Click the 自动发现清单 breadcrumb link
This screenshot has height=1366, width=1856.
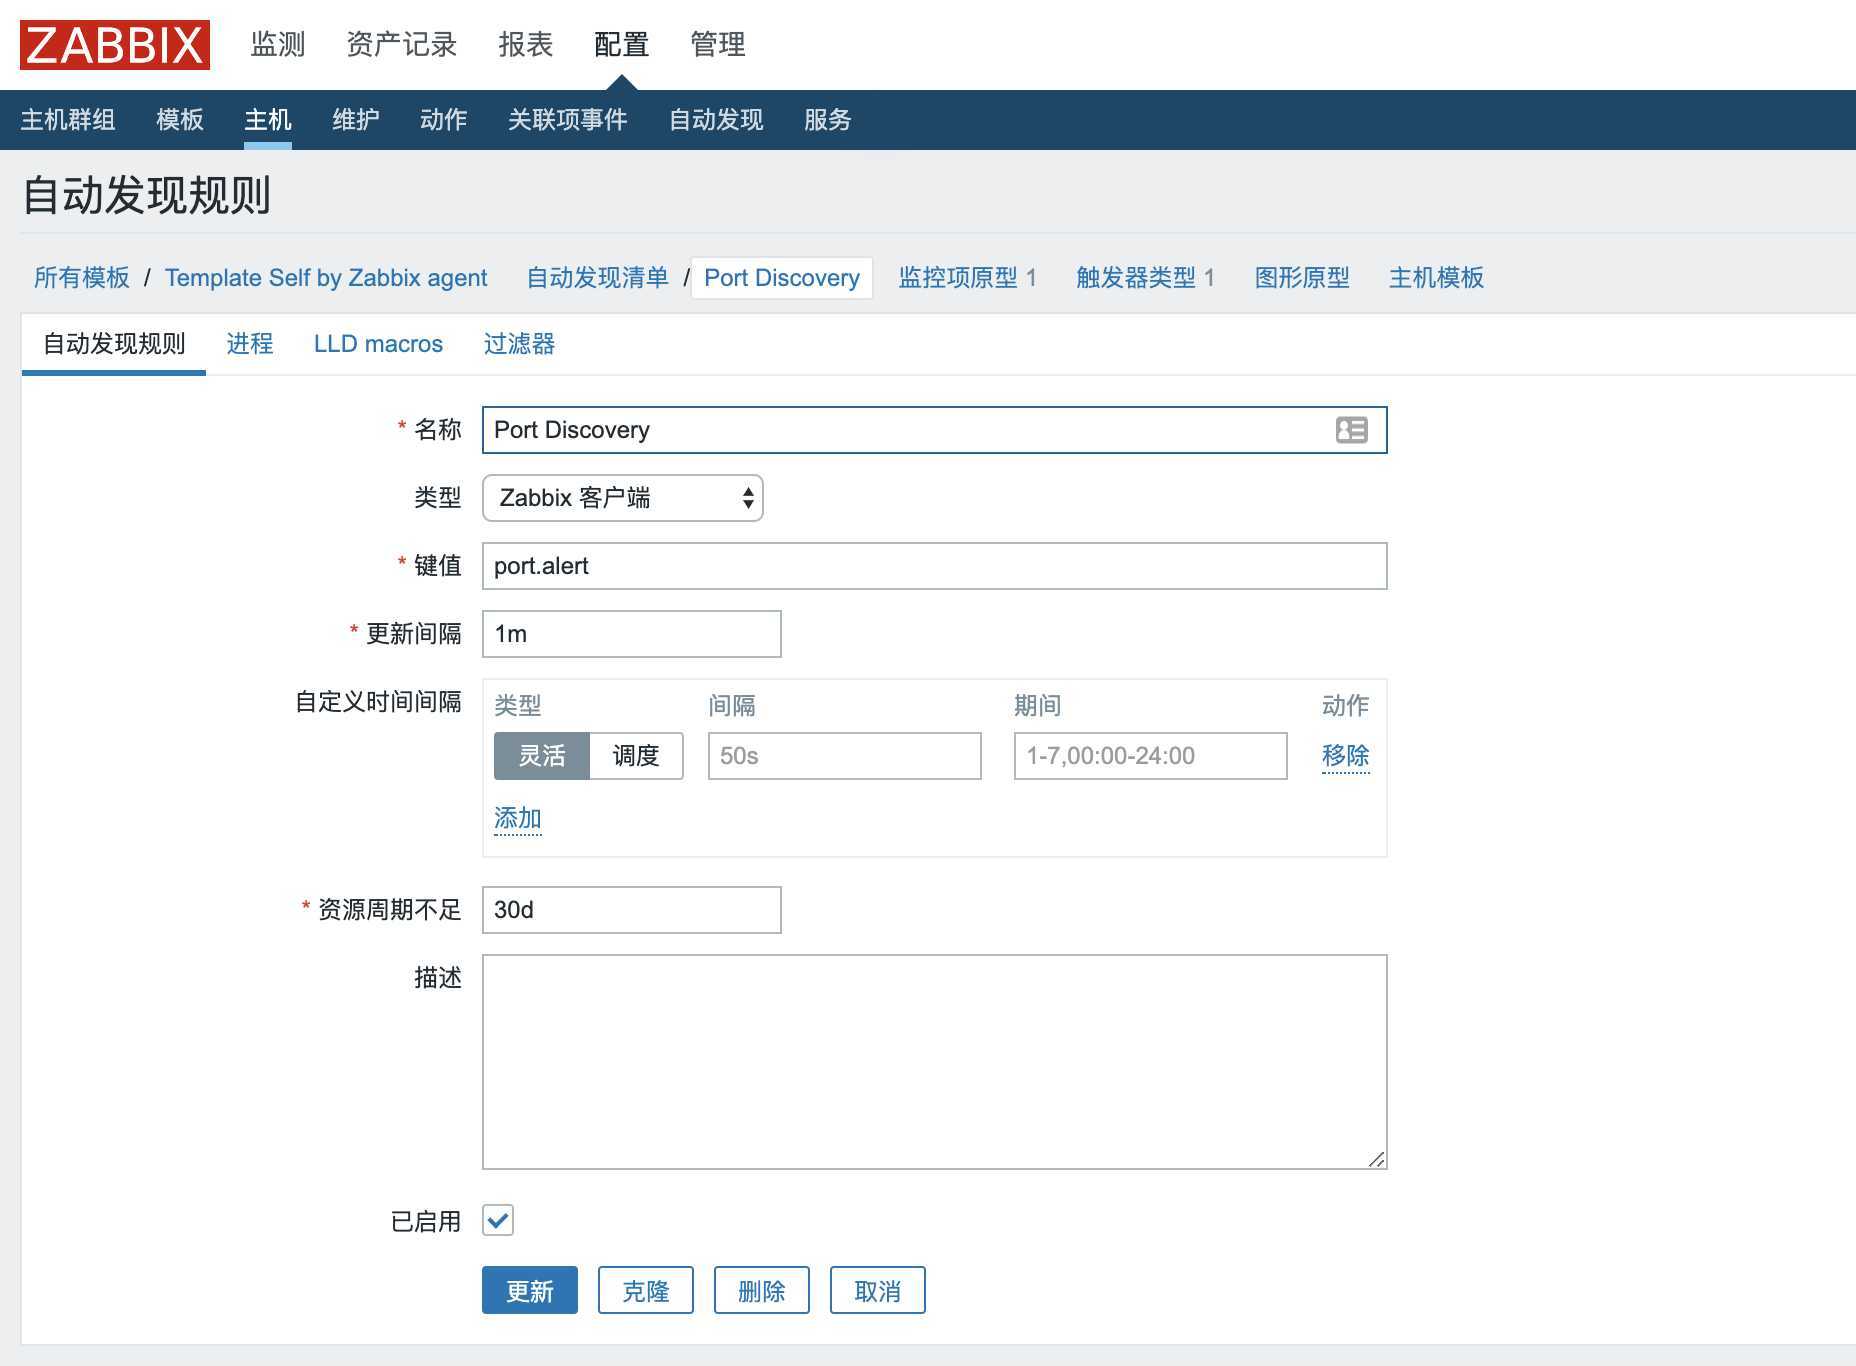pos(598,278)
